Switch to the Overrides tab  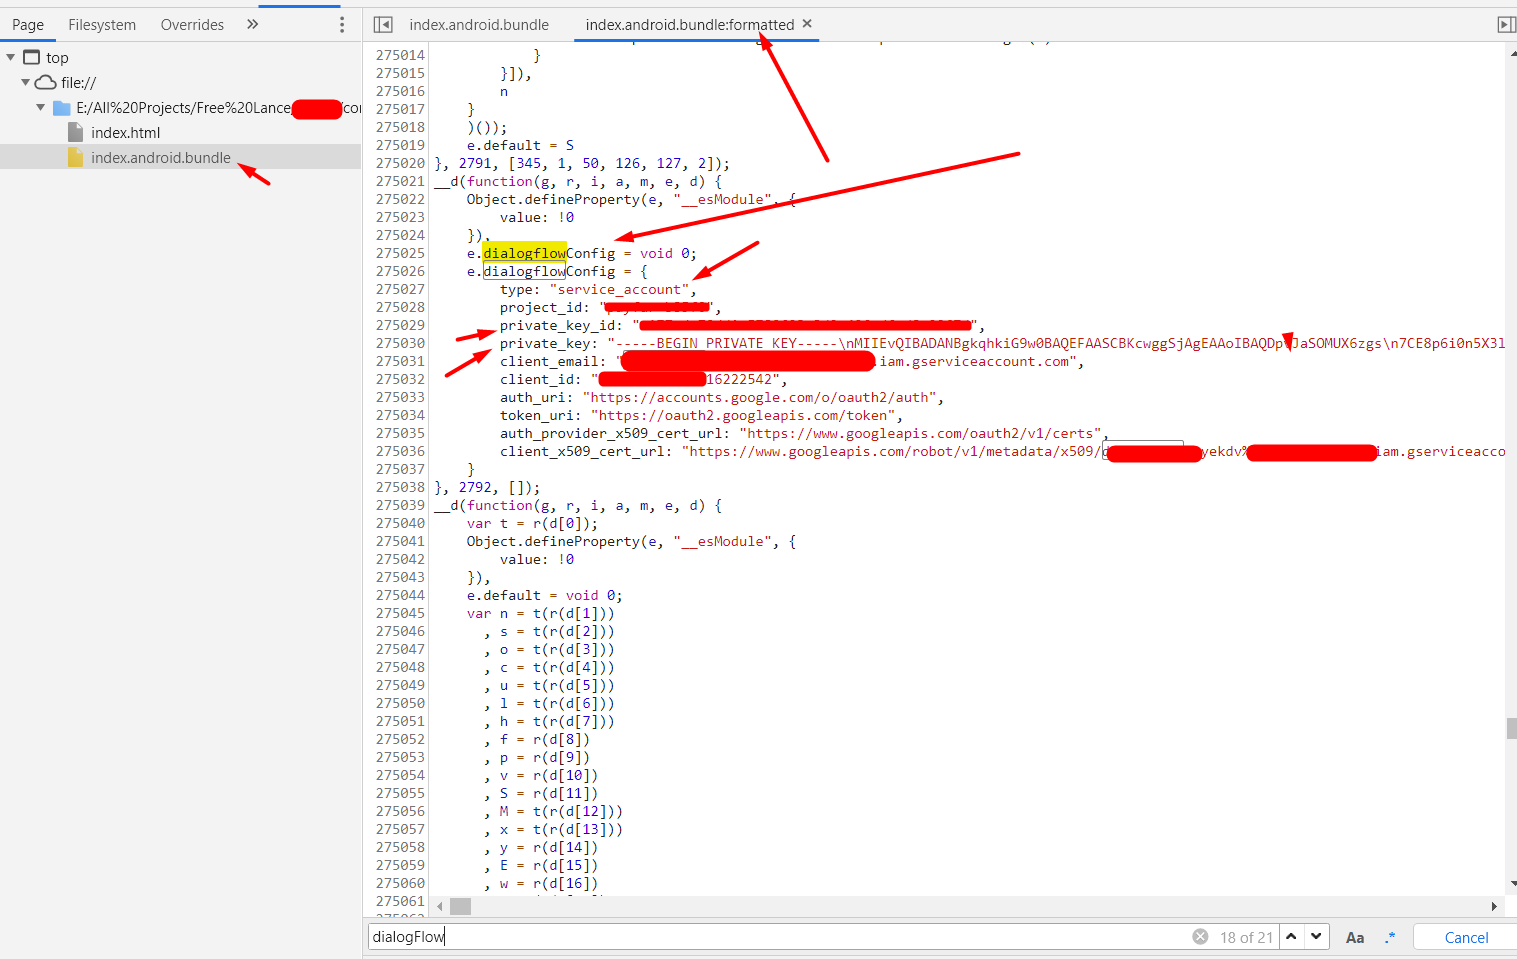192,24
